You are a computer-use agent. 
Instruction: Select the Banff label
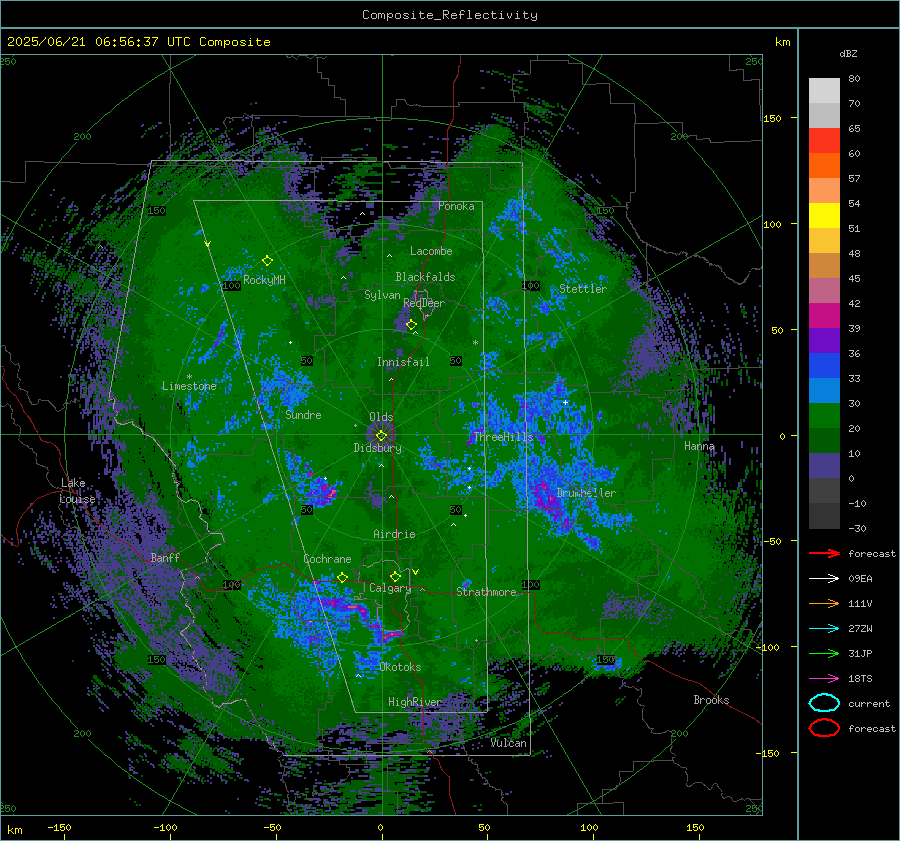point(165,557)
